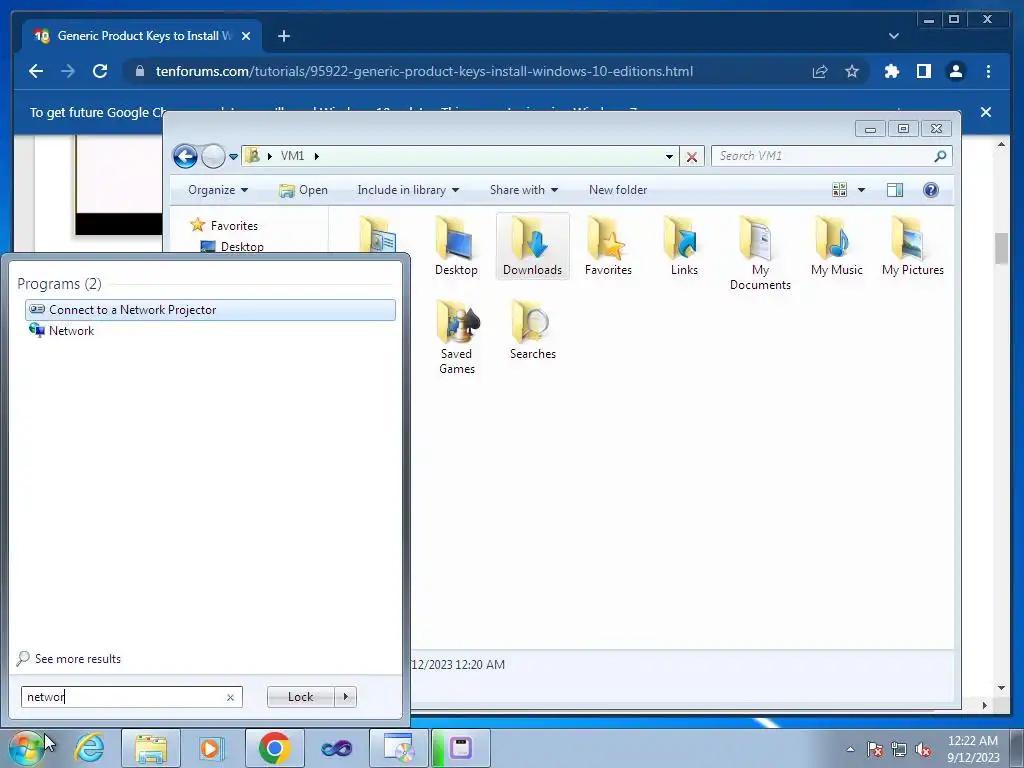1024x768 pixels.
Task: Dismiss the Chrome update notification bar
Action: pos(986,112)
